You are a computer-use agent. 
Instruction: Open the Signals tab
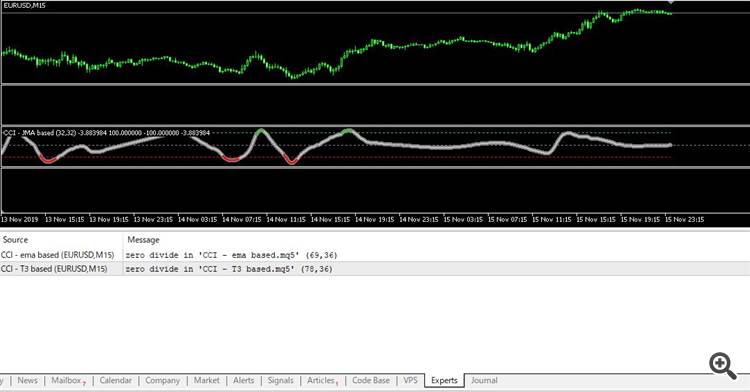point(280,381)
